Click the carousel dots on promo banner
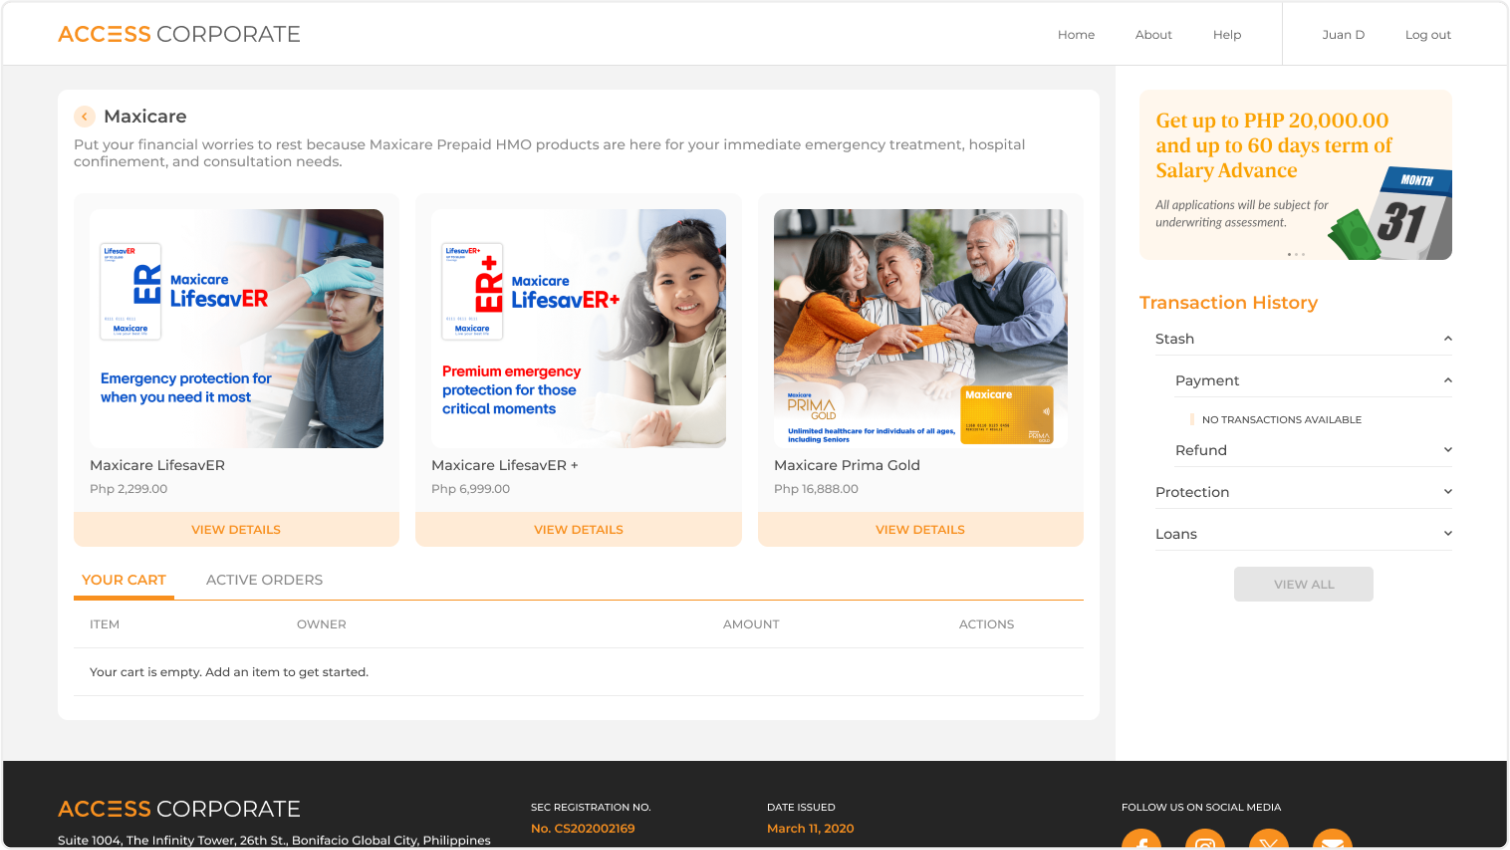The image size is (1510, 850). point(1296,254)
